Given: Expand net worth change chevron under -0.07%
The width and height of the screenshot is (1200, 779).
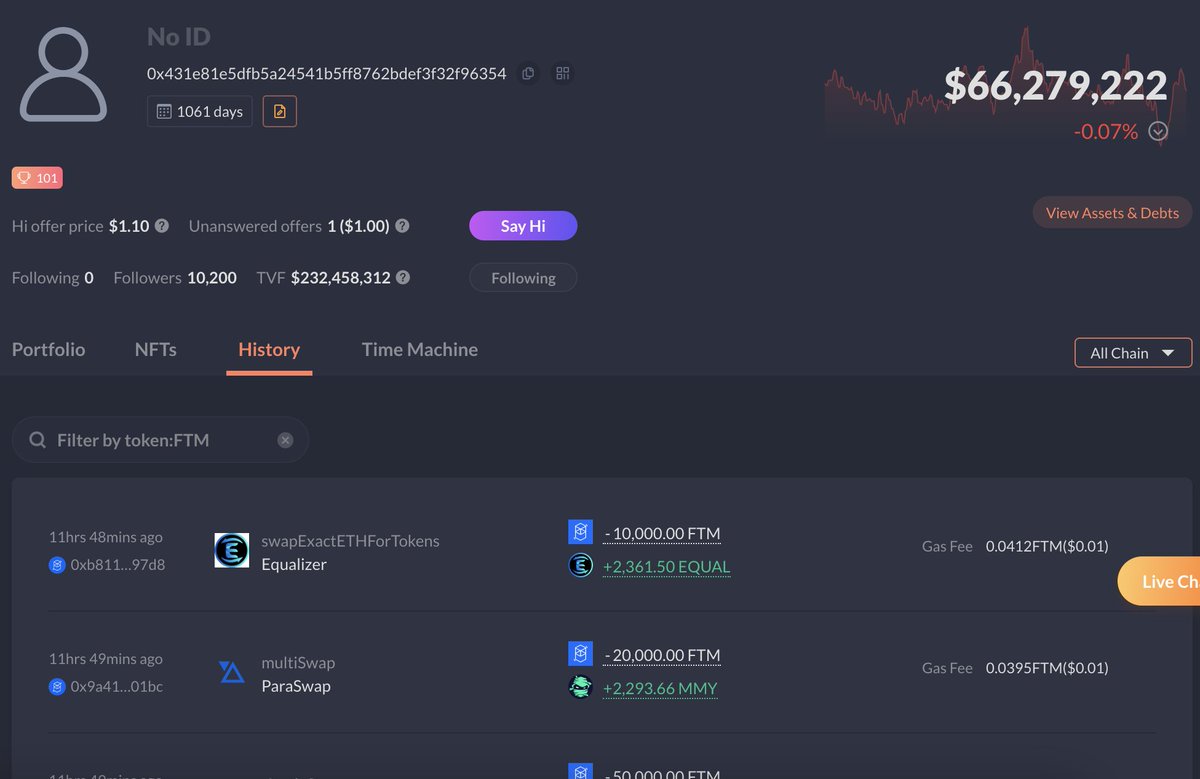Looking at the screenshot, I should point(1158,131).
